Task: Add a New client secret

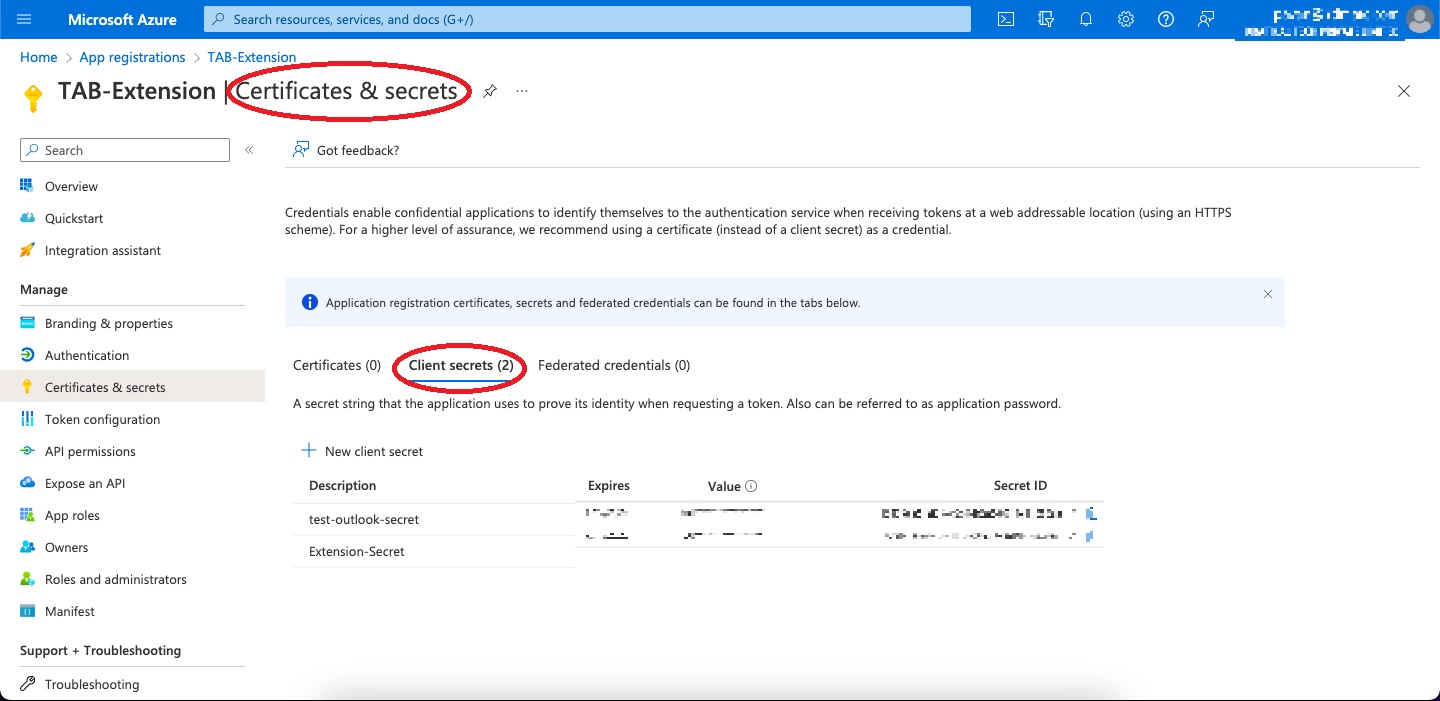Action: [362, 451]
